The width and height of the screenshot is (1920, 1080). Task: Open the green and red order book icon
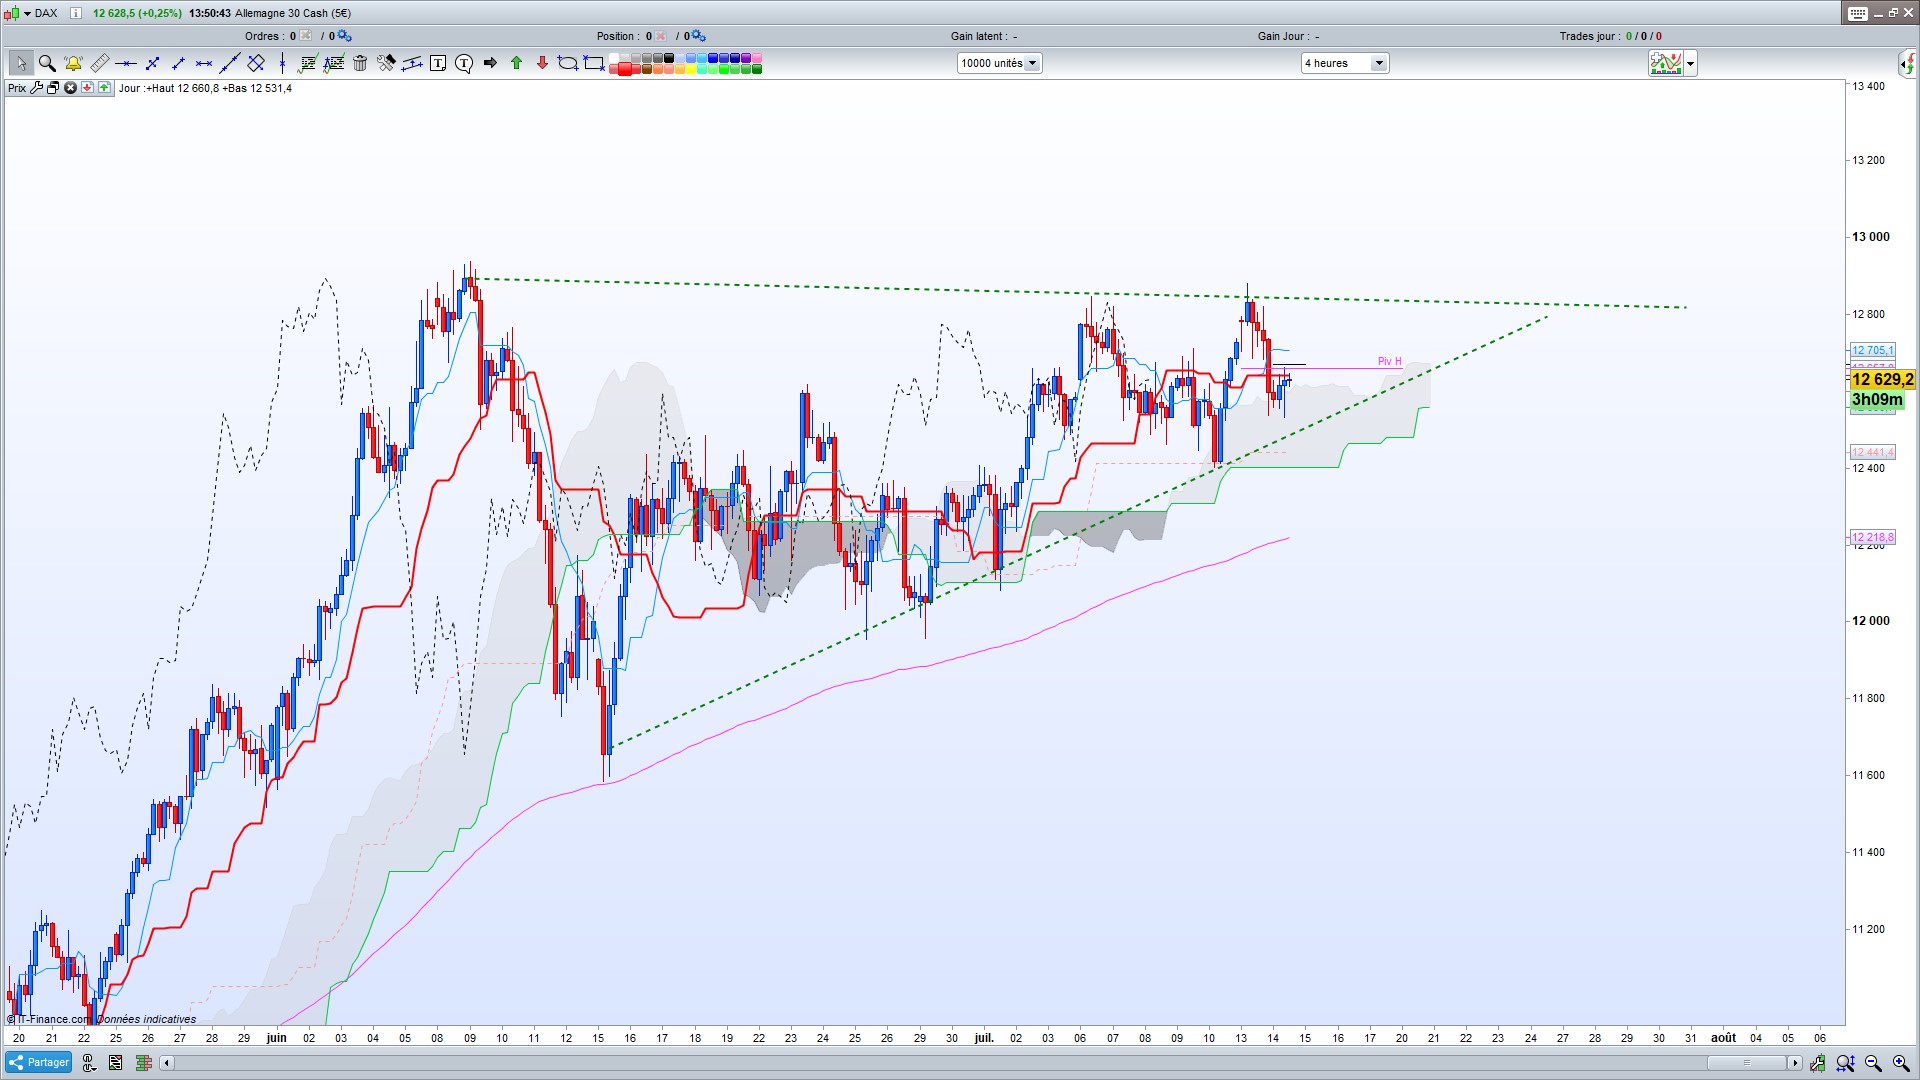(143, 1062)
